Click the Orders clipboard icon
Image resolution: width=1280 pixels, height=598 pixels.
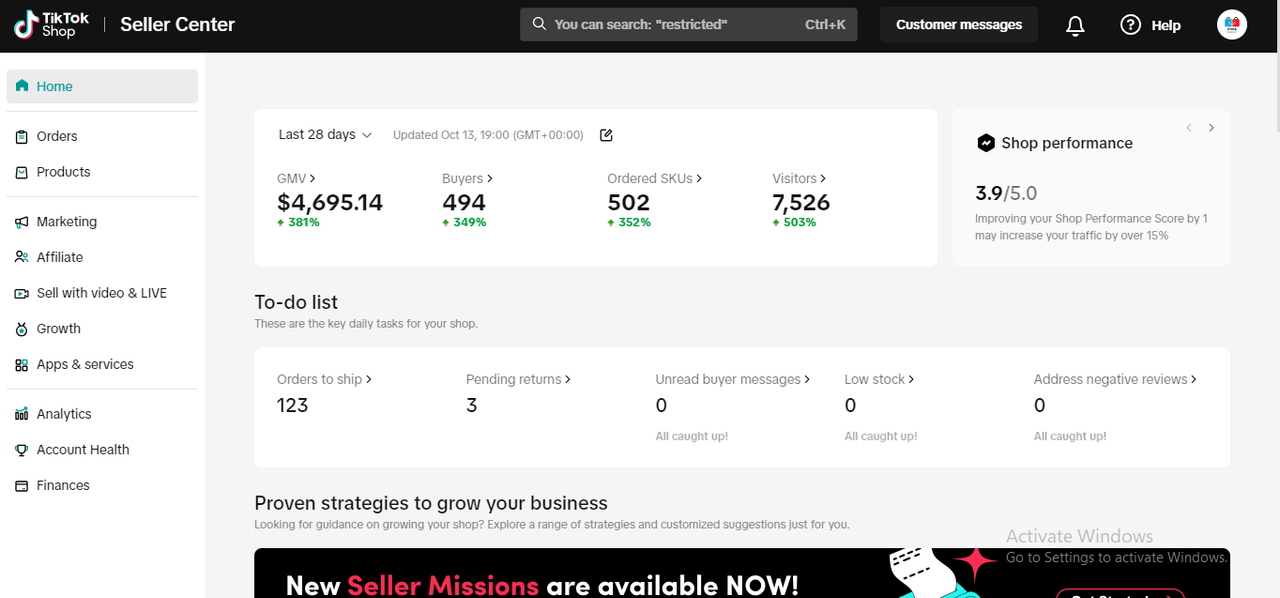pos(21,136)
